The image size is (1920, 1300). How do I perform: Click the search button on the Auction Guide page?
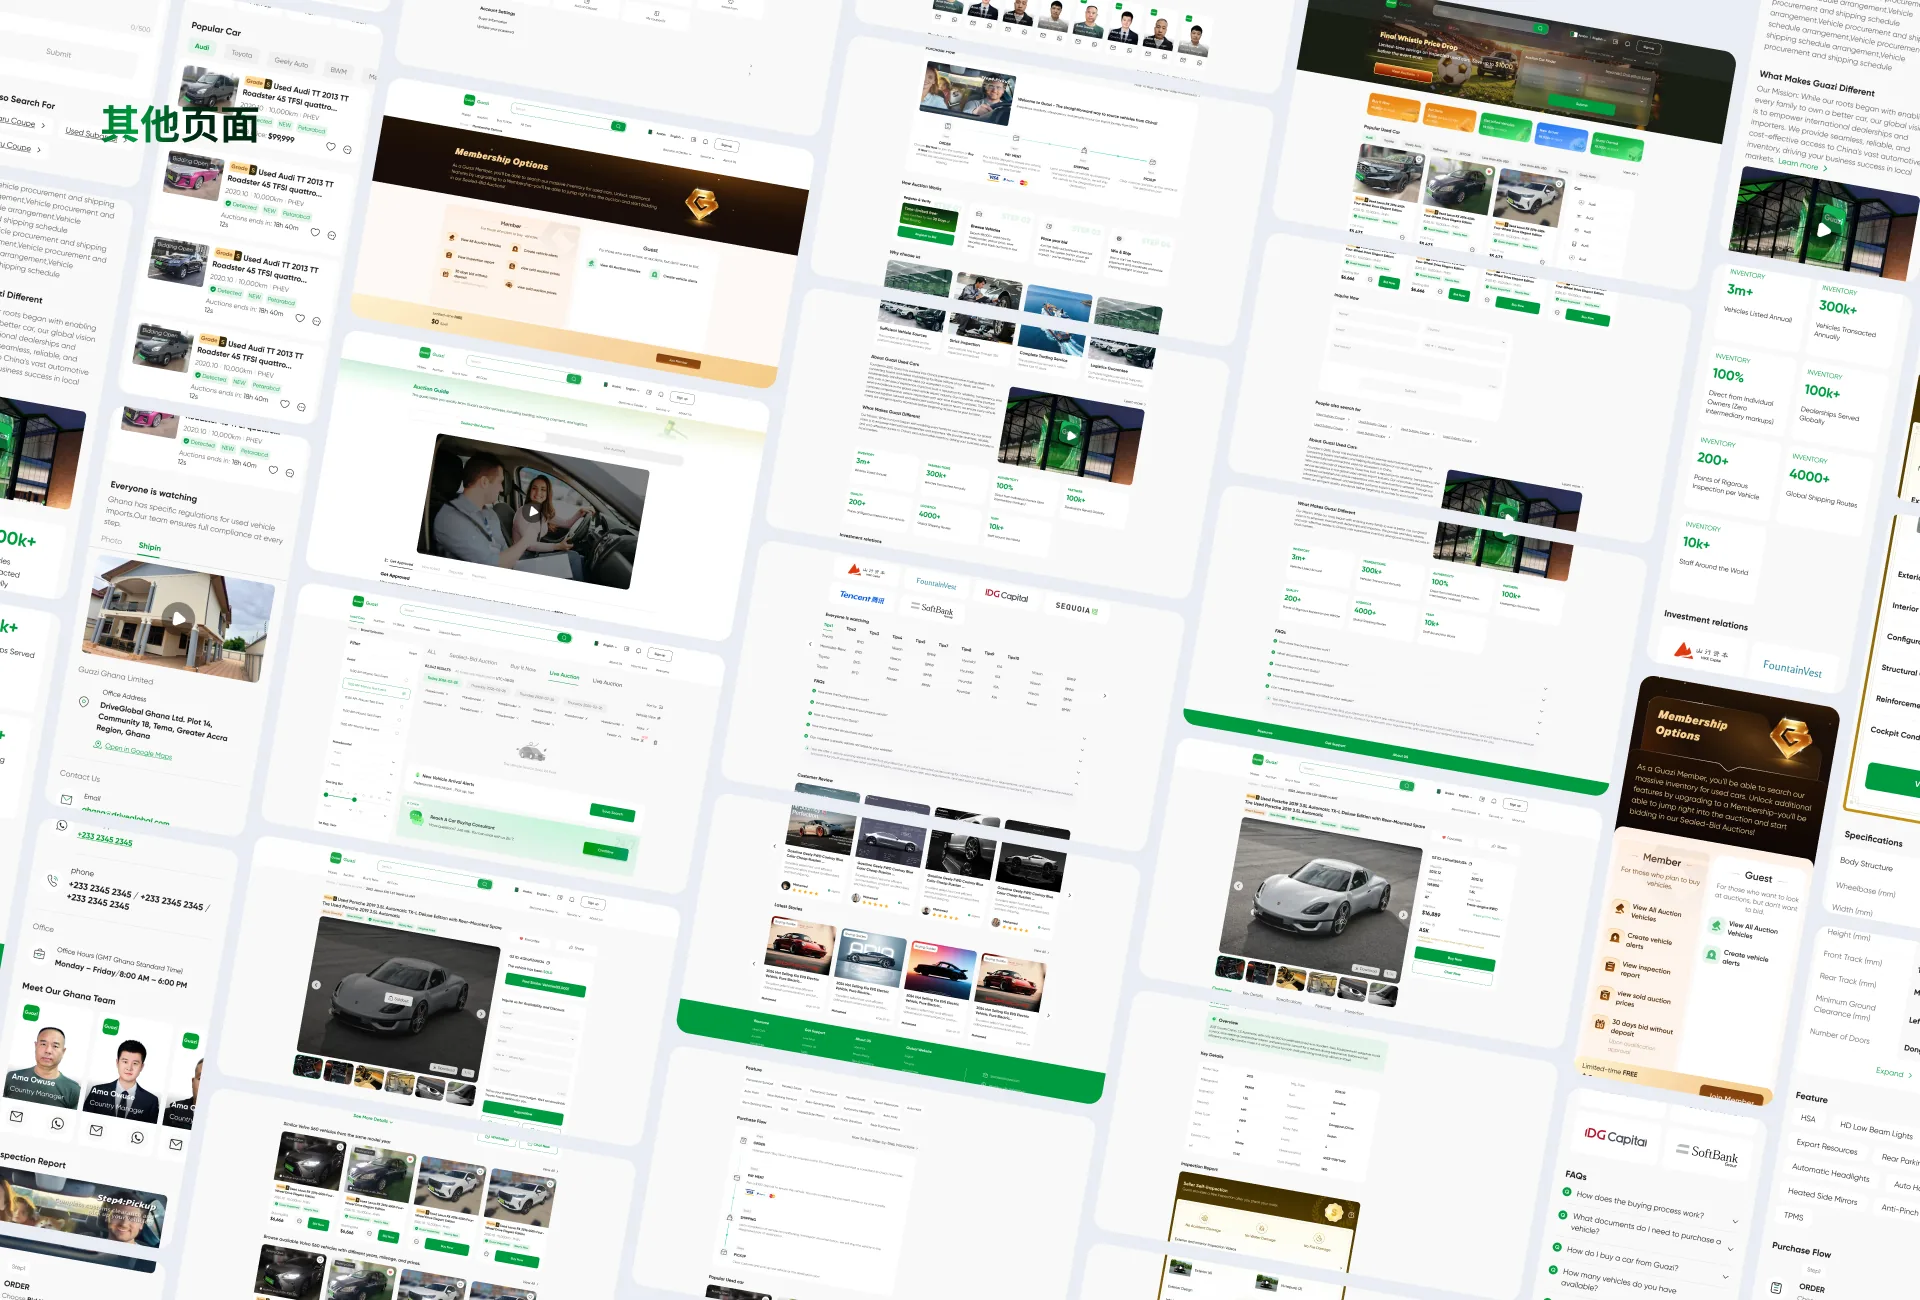point(573,379)
